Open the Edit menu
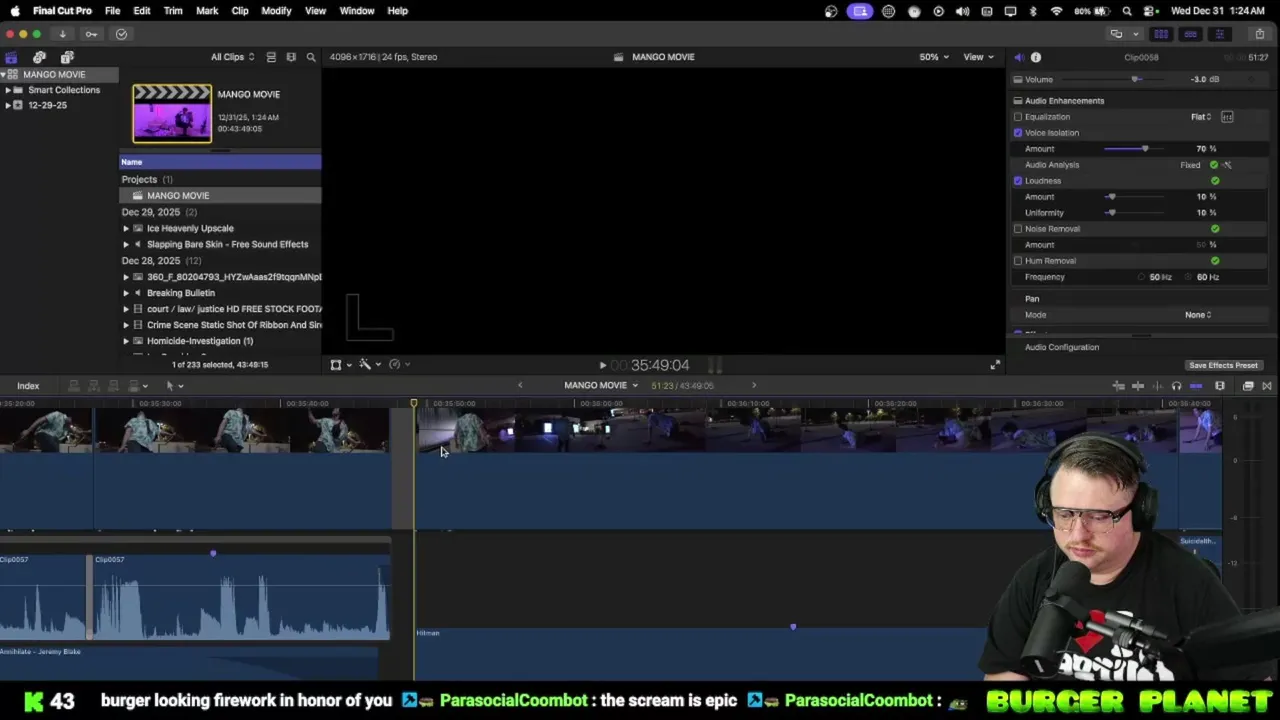Screen dimensions: 1280x720 pos(142,11)
